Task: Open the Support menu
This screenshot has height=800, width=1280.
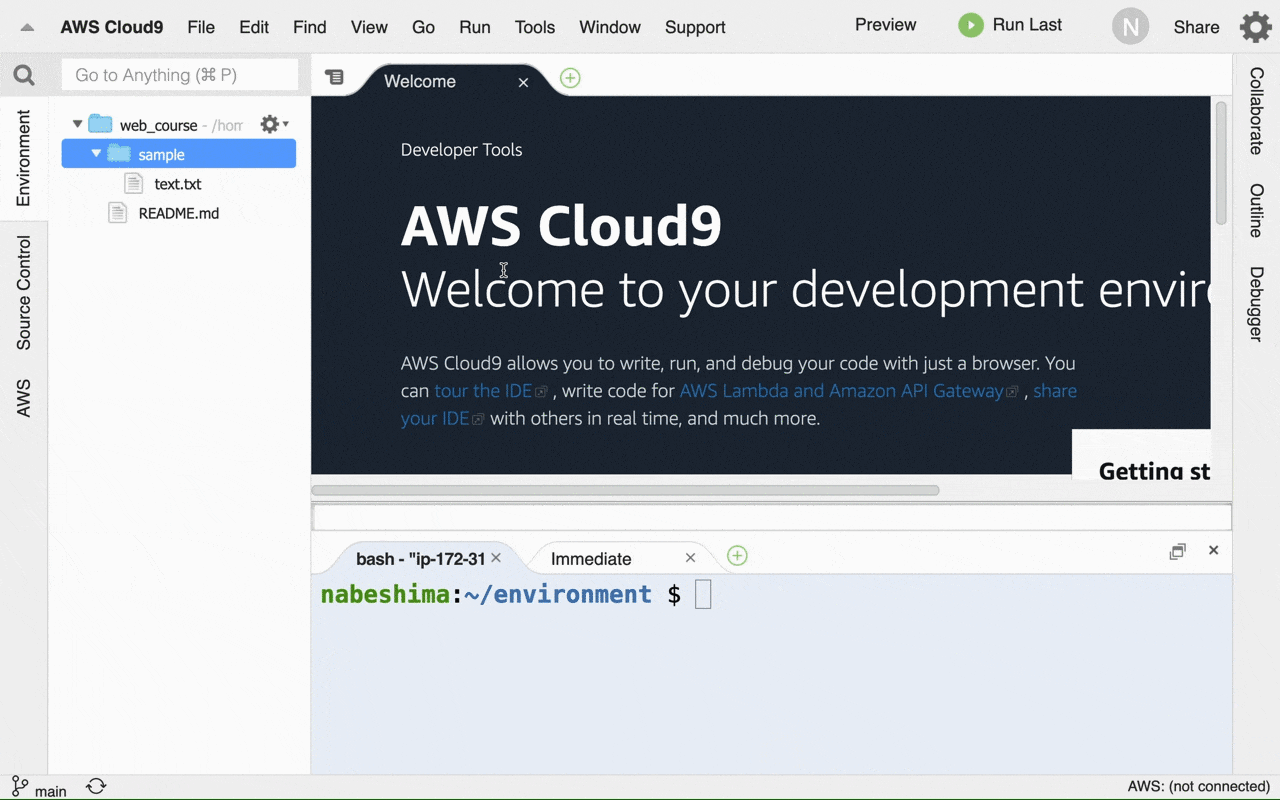Action: (695, 27)
